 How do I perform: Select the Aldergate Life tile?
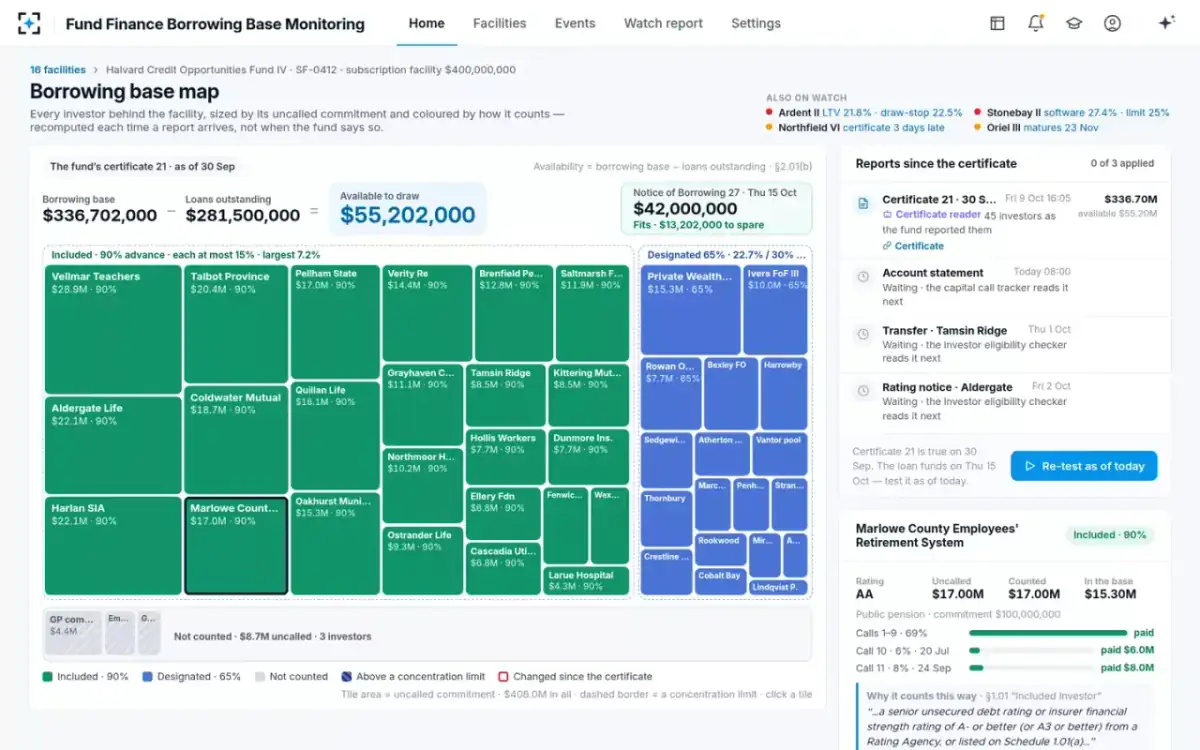tap(112, 444)
